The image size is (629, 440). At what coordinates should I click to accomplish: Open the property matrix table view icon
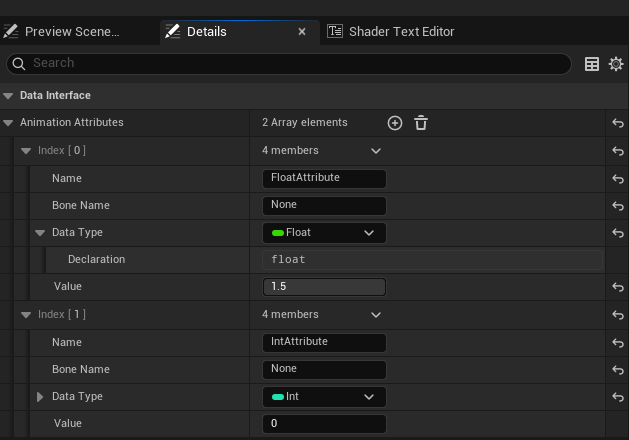(x=592, y=64)
